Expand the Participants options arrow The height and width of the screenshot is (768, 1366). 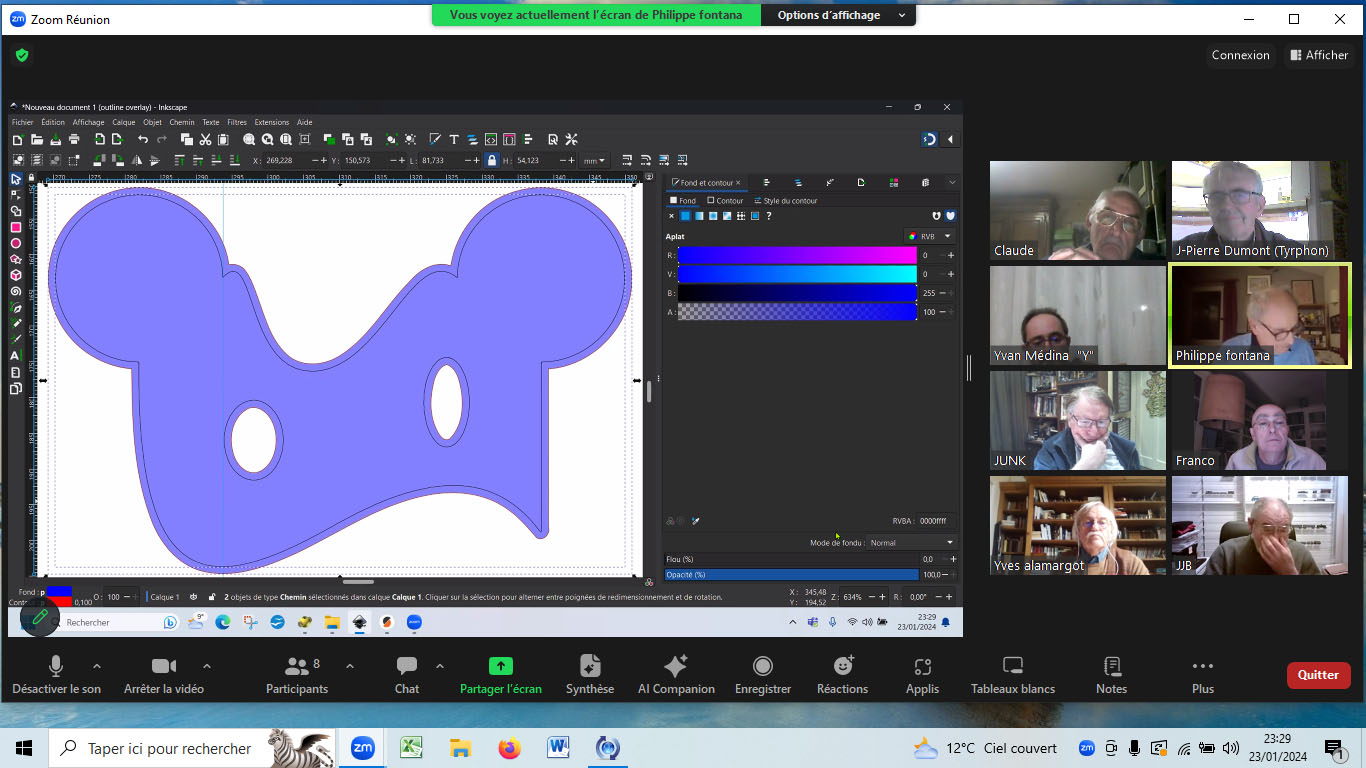click(350, 666)
